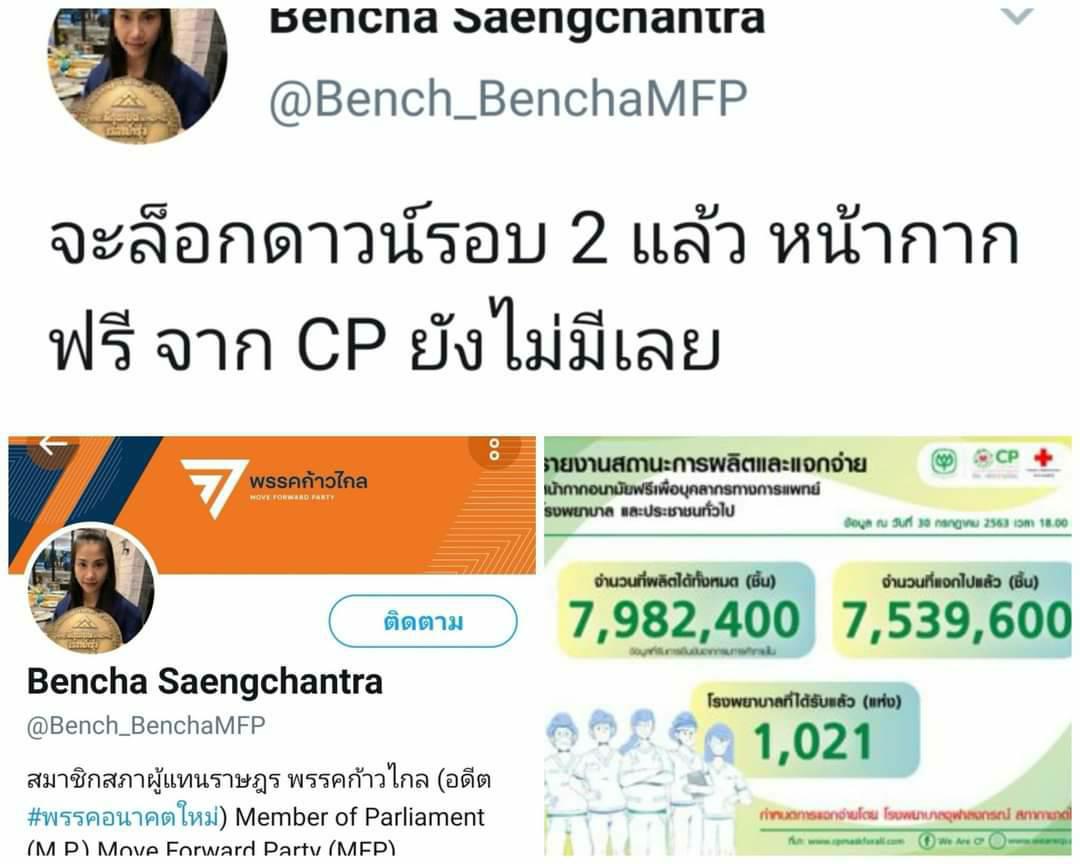Image resolution: width=1080 pixels, height=864 pixels.
Task: Open the small profile avatar photo
Action: 90,587
